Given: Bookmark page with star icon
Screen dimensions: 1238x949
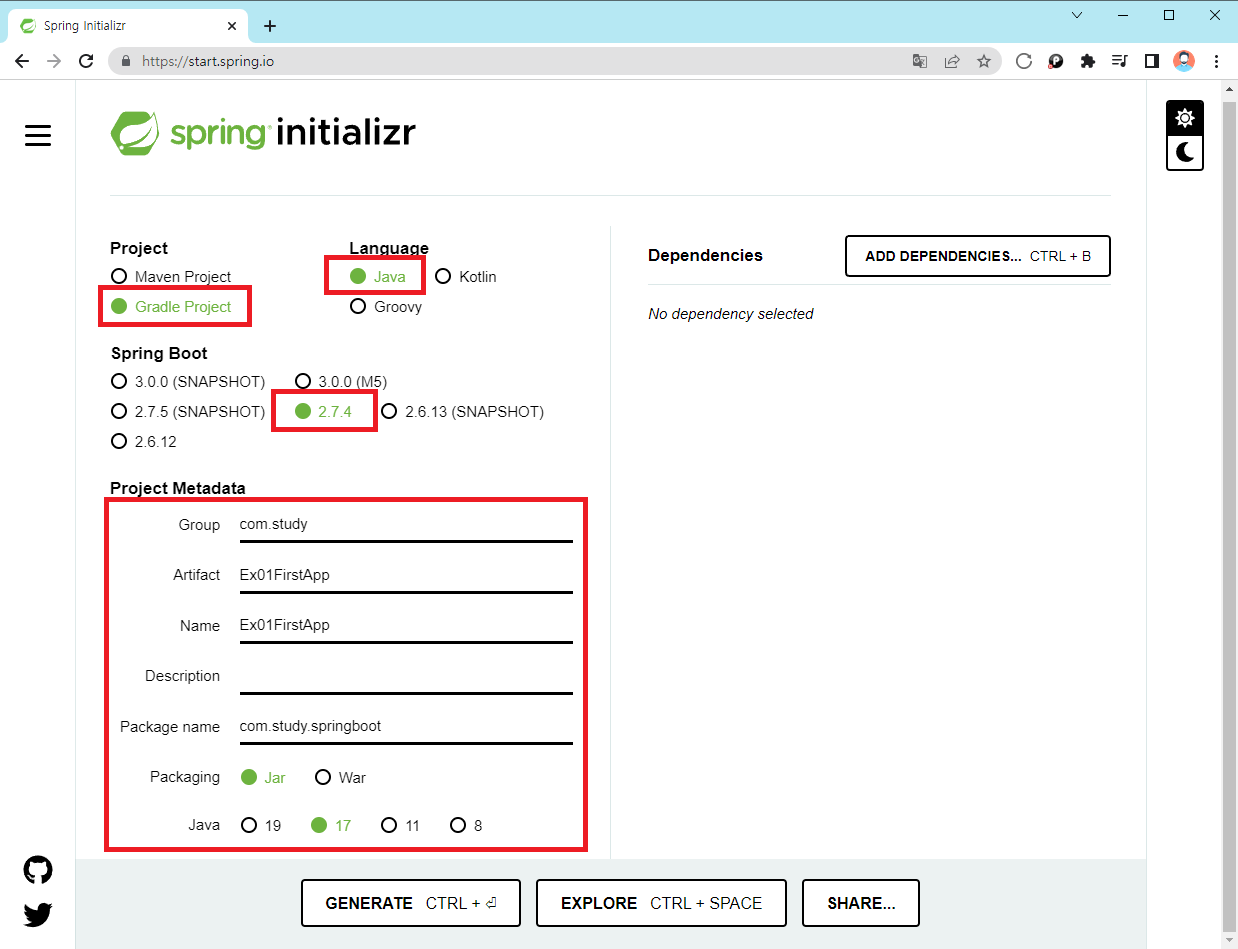Looking at the screenshot, I should [984, 61].
